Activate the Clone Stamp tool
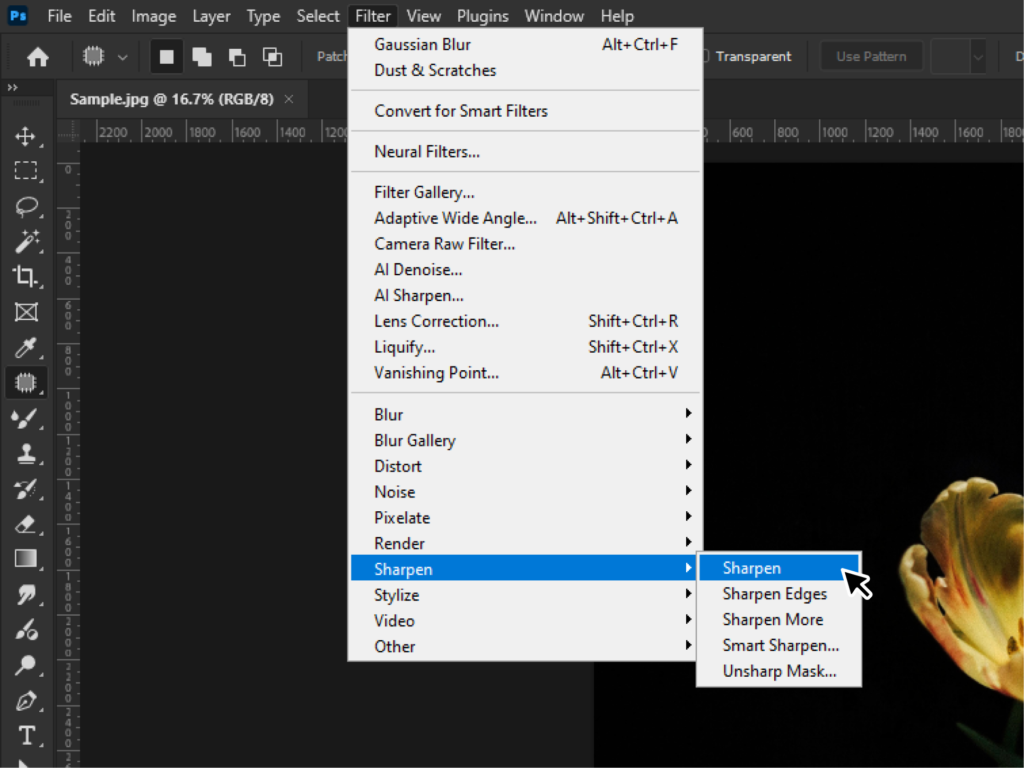Screen dimensions: 1024x768 [x=27, y=454]
